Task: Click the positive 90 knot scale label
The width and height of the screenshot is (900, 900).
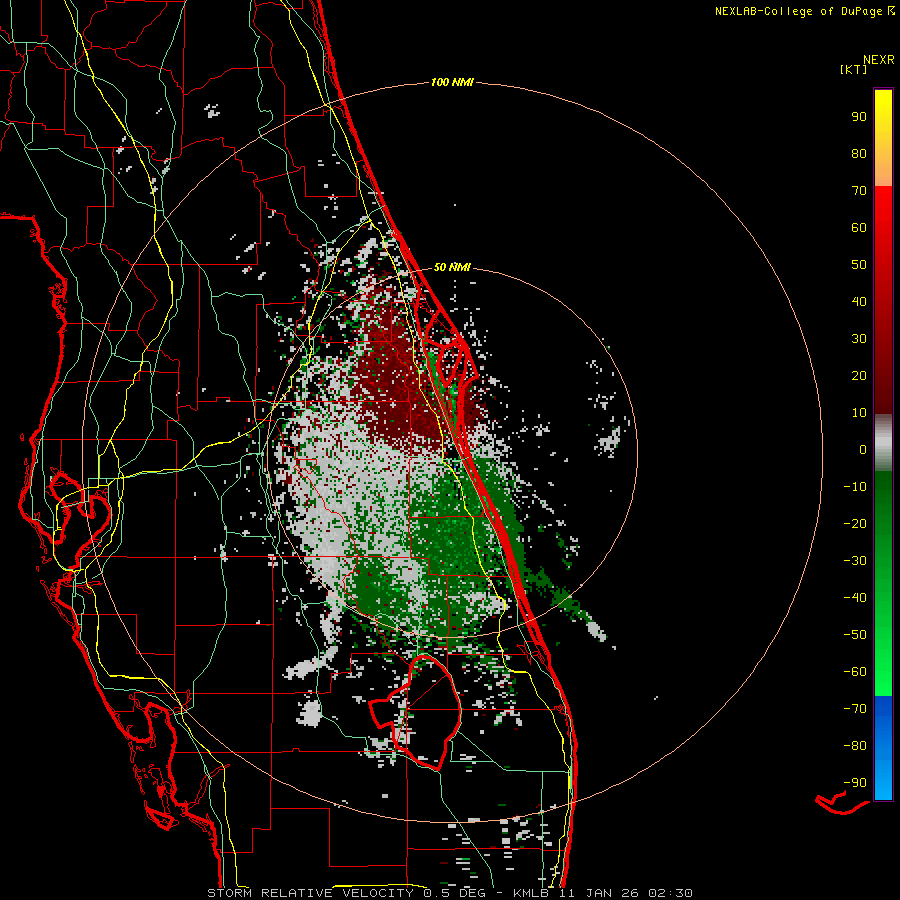Action: (x=859, y=117)
